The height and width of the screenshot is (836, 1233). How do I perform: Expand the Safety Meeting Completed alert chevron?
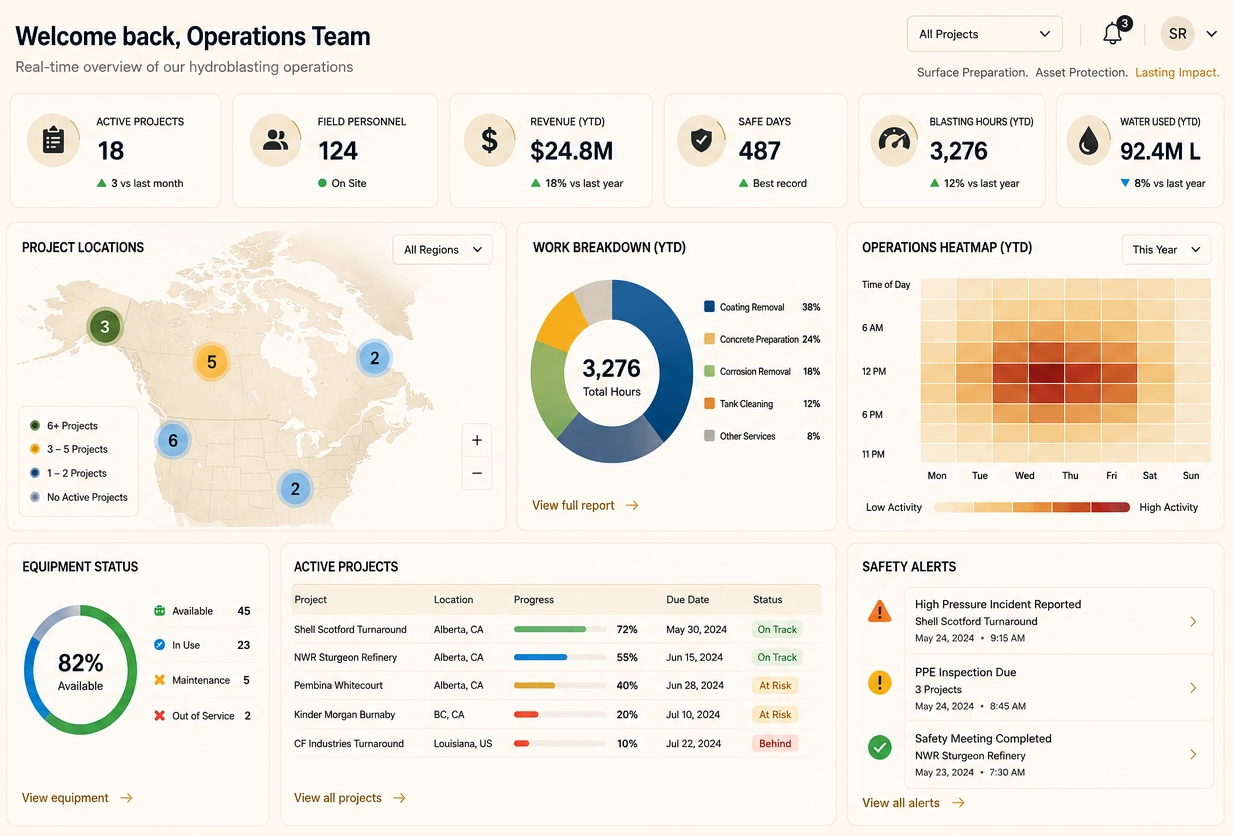(1193, 755)
